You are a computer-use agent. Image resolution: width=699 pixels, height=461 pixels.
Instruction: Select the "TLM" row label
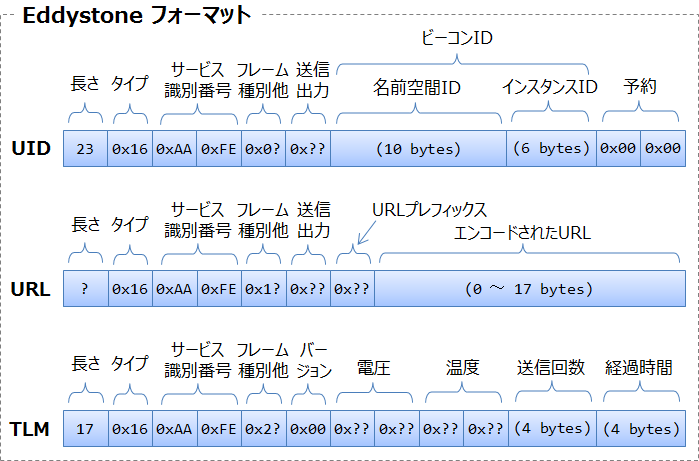pos(30,429)
